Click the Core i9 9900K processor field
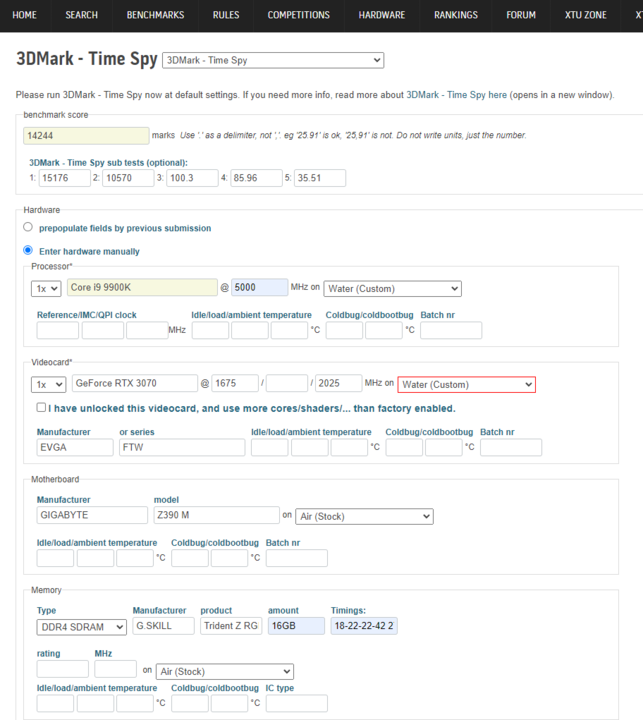The width and height of the screenshot is (643, 720). click(x=143, y=288)
